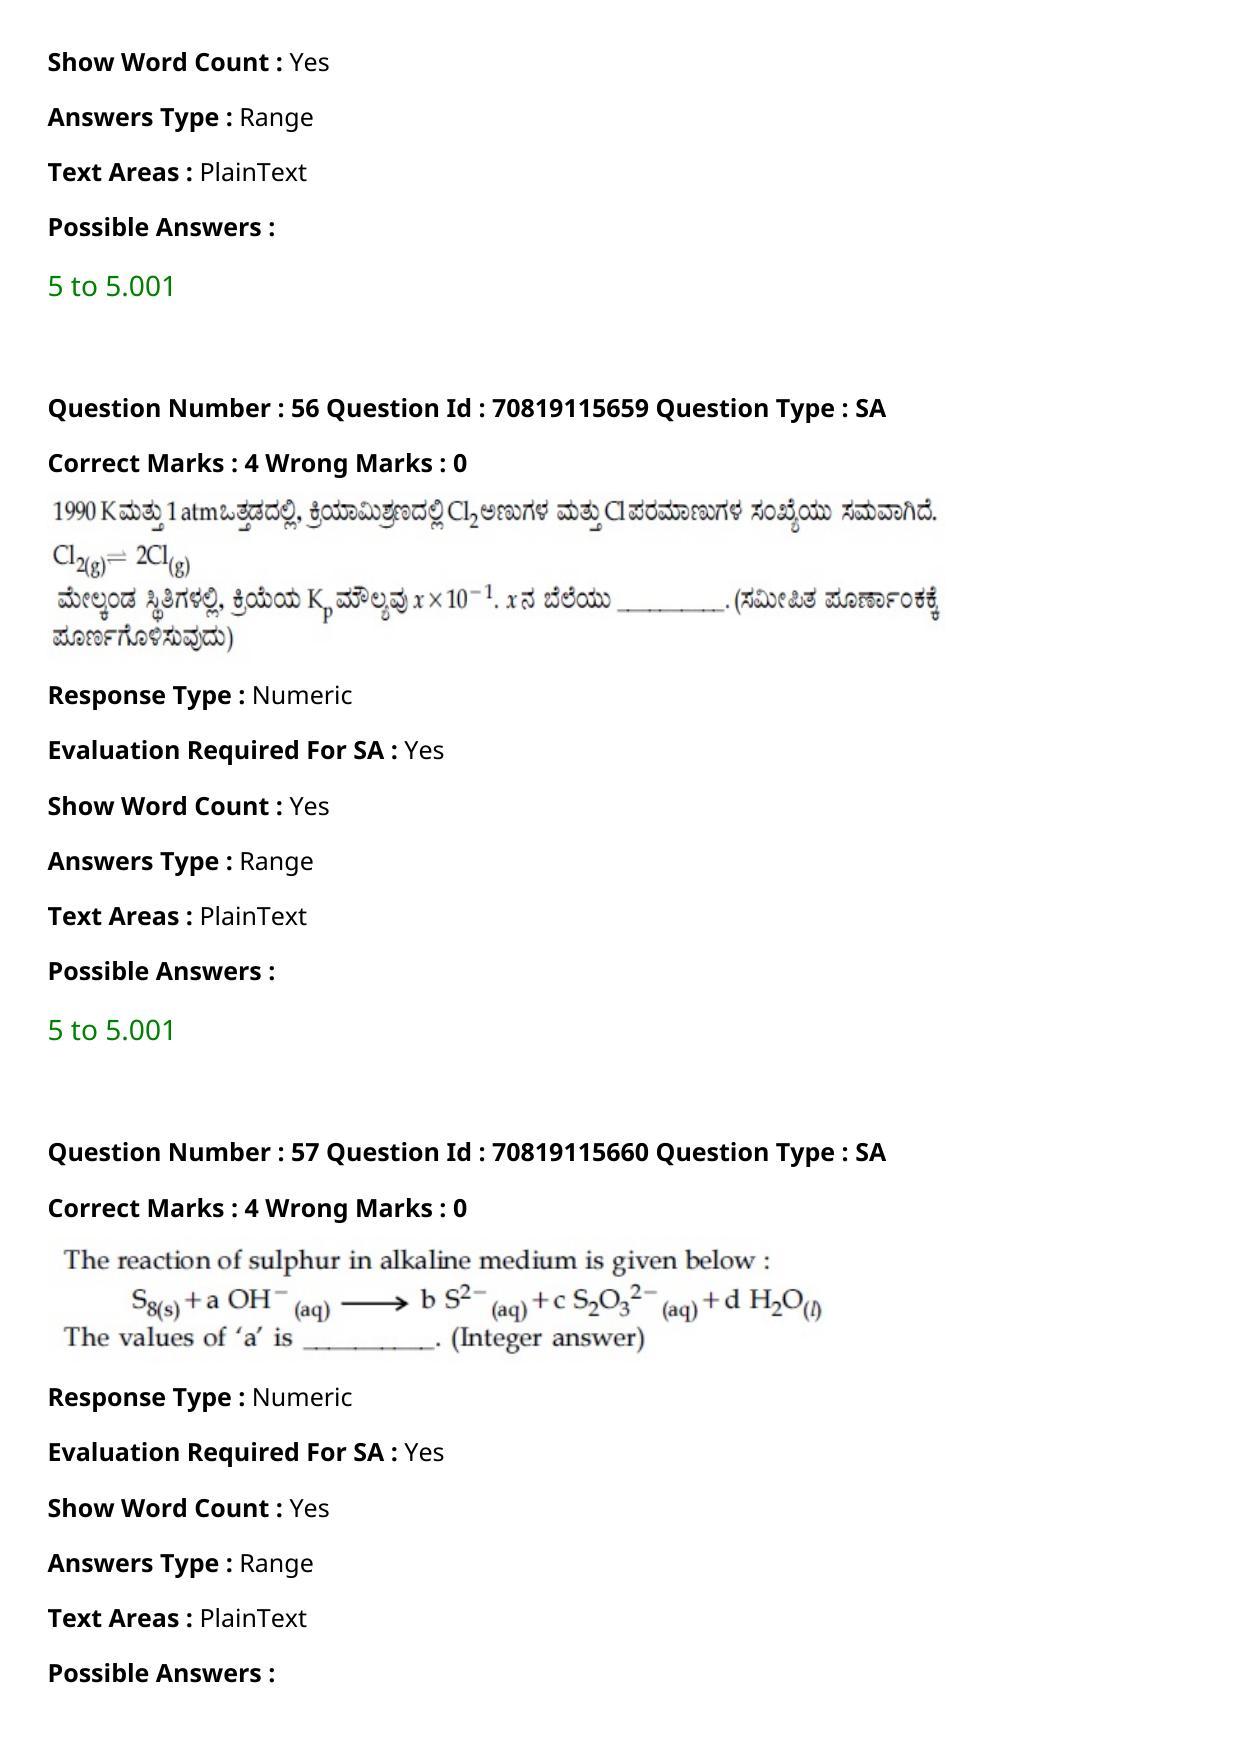Click the top green '5 to 5.001' answer
The height and width of the screenshot is (1755, 1240).
coord(111,286)
